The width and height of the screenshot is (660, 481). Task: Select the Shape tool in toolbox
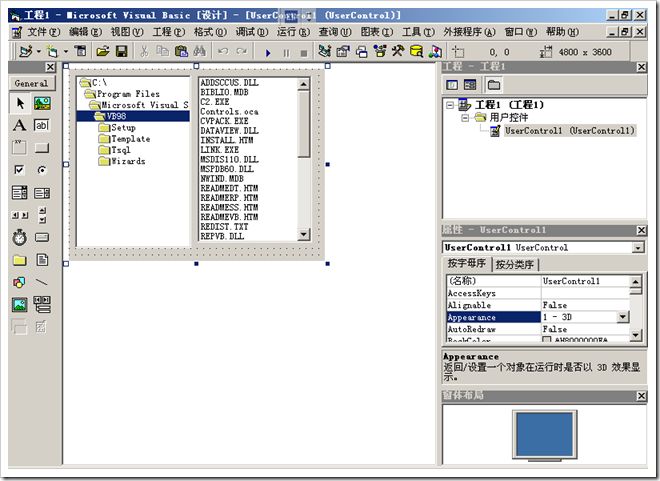[19, 282]
